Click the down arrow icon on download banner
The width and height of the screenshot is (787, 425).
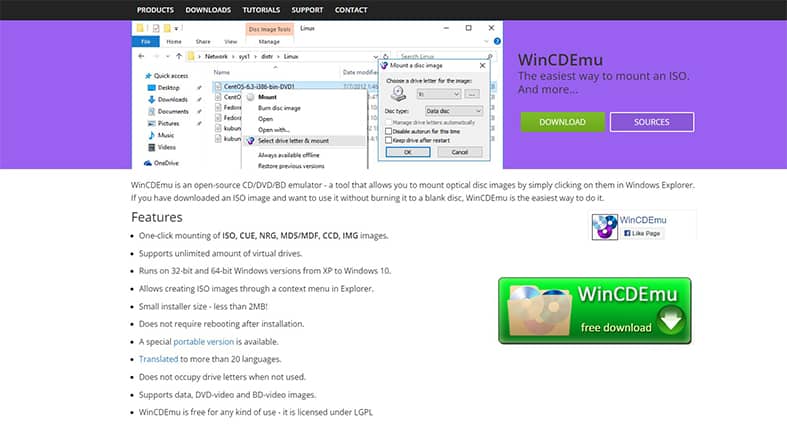(x=671, y=320)
